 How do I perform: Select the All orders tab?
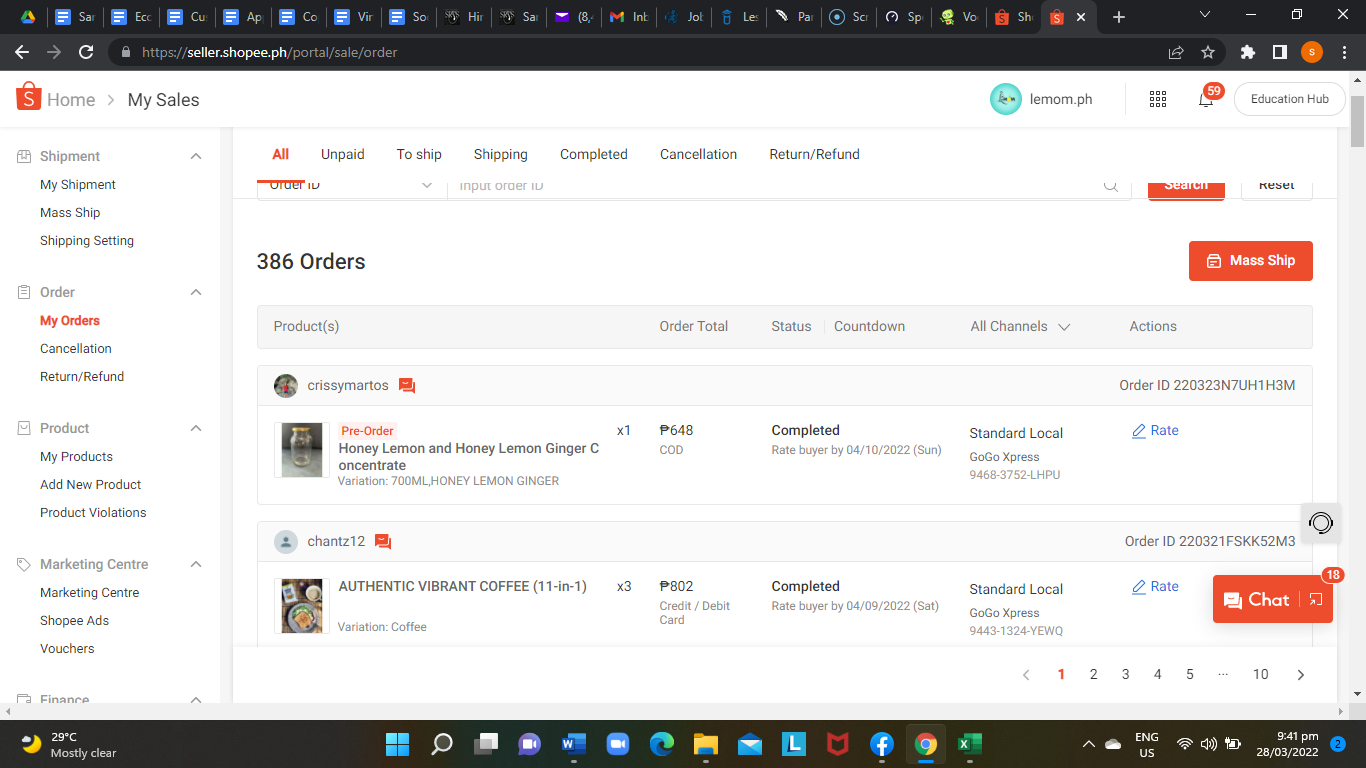click(x=281, y=154)
